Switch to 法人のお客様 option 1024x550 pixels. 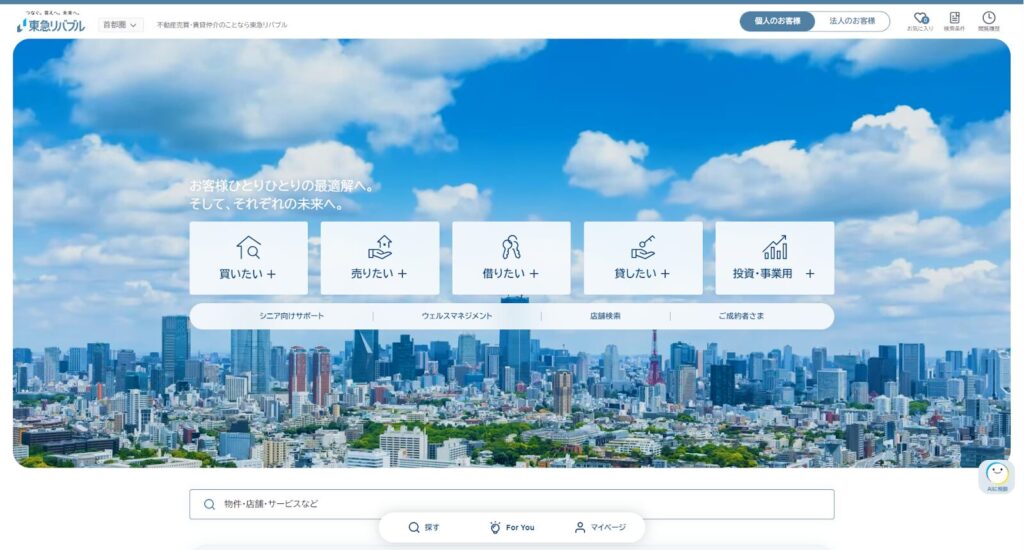tap(852, 21)
